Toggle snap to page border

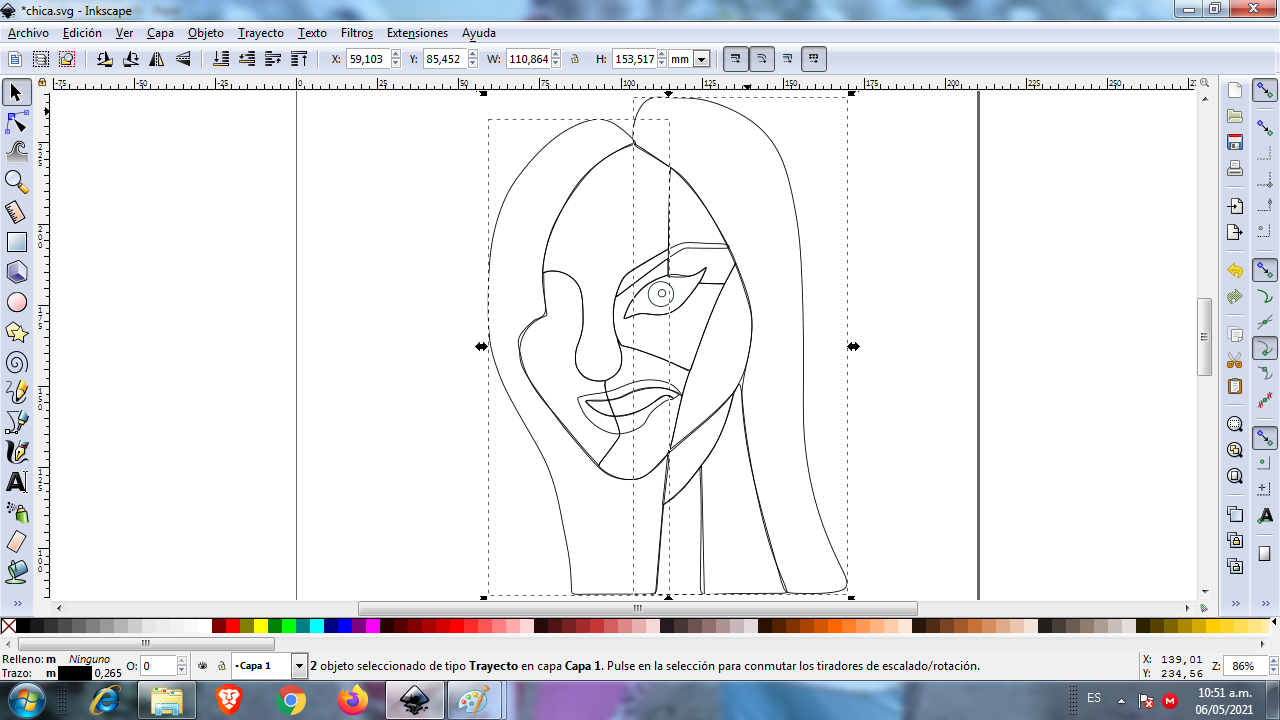[x=1265, y=553]
